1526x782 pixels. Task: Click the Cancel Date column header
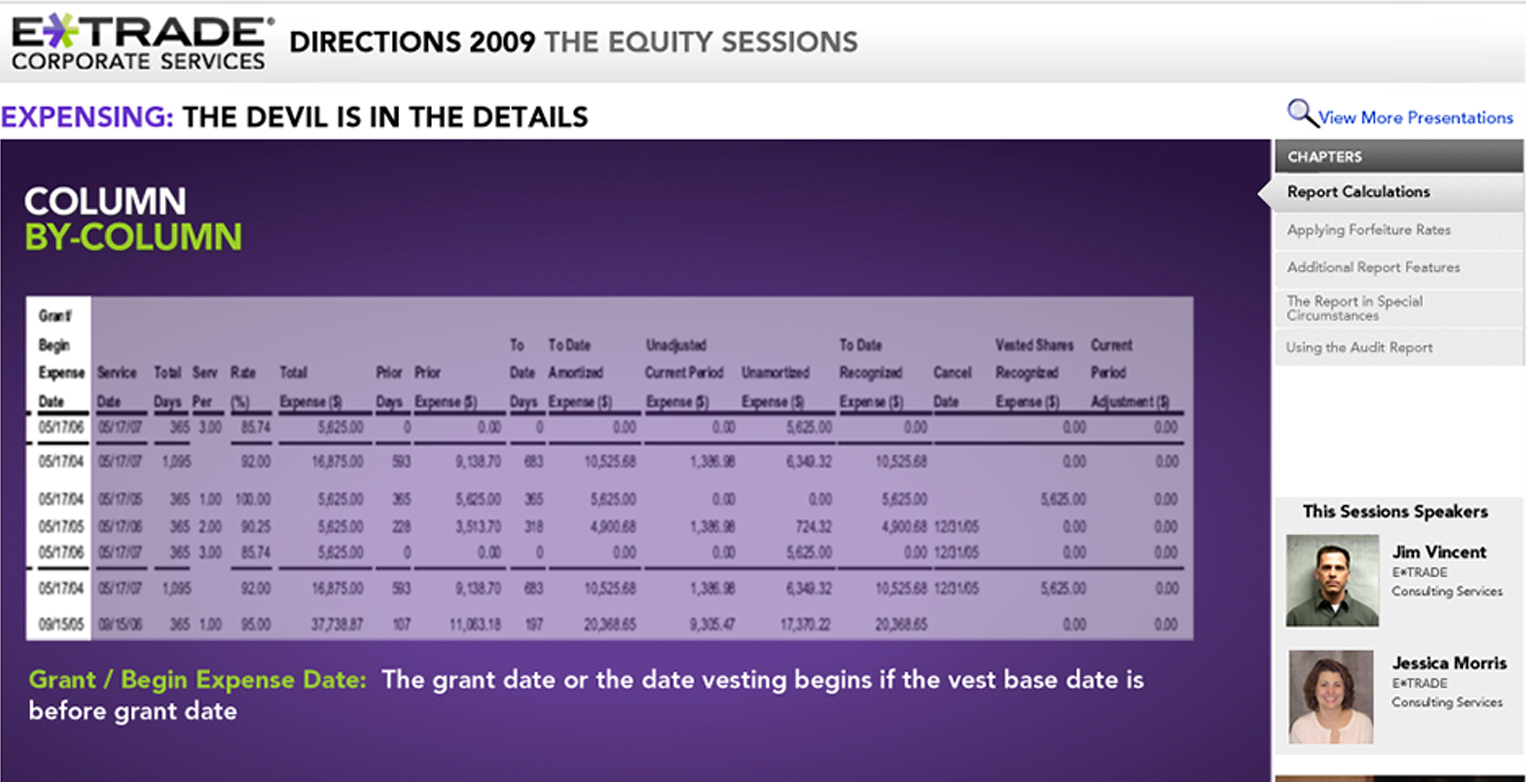952,387
